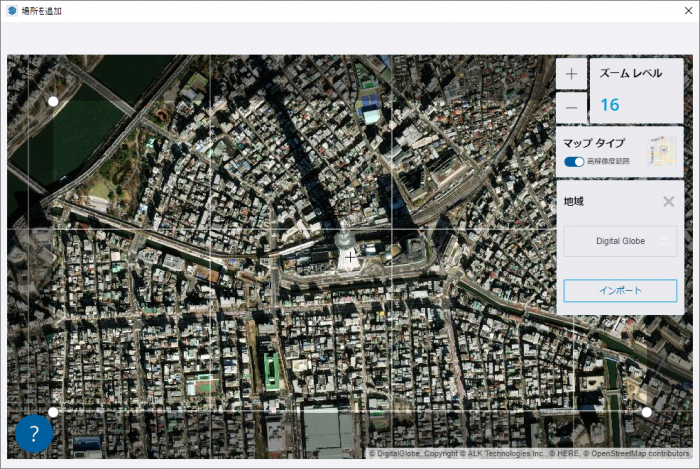The height and width of the screenshot is (469, 700).
Task: Toggle the 高解像度範囲 switch
Action: pos(574,161)
